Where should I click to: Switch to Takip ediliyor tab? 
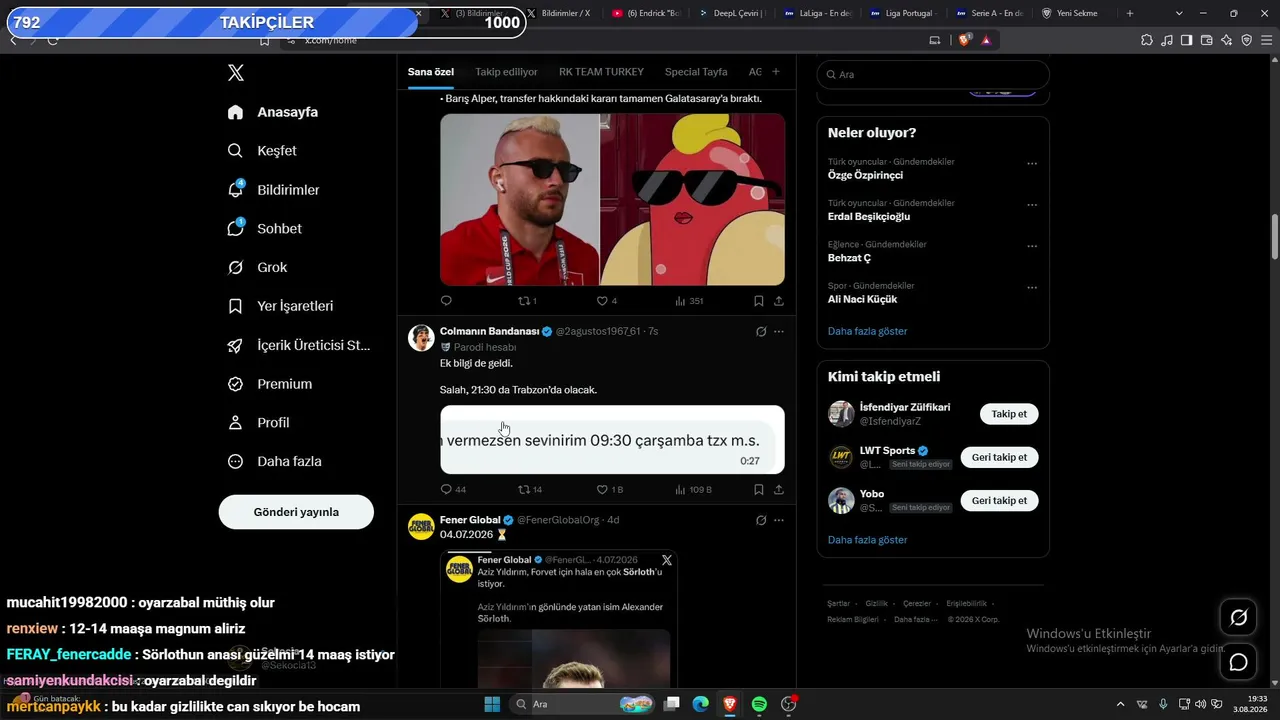click(506, 72)
